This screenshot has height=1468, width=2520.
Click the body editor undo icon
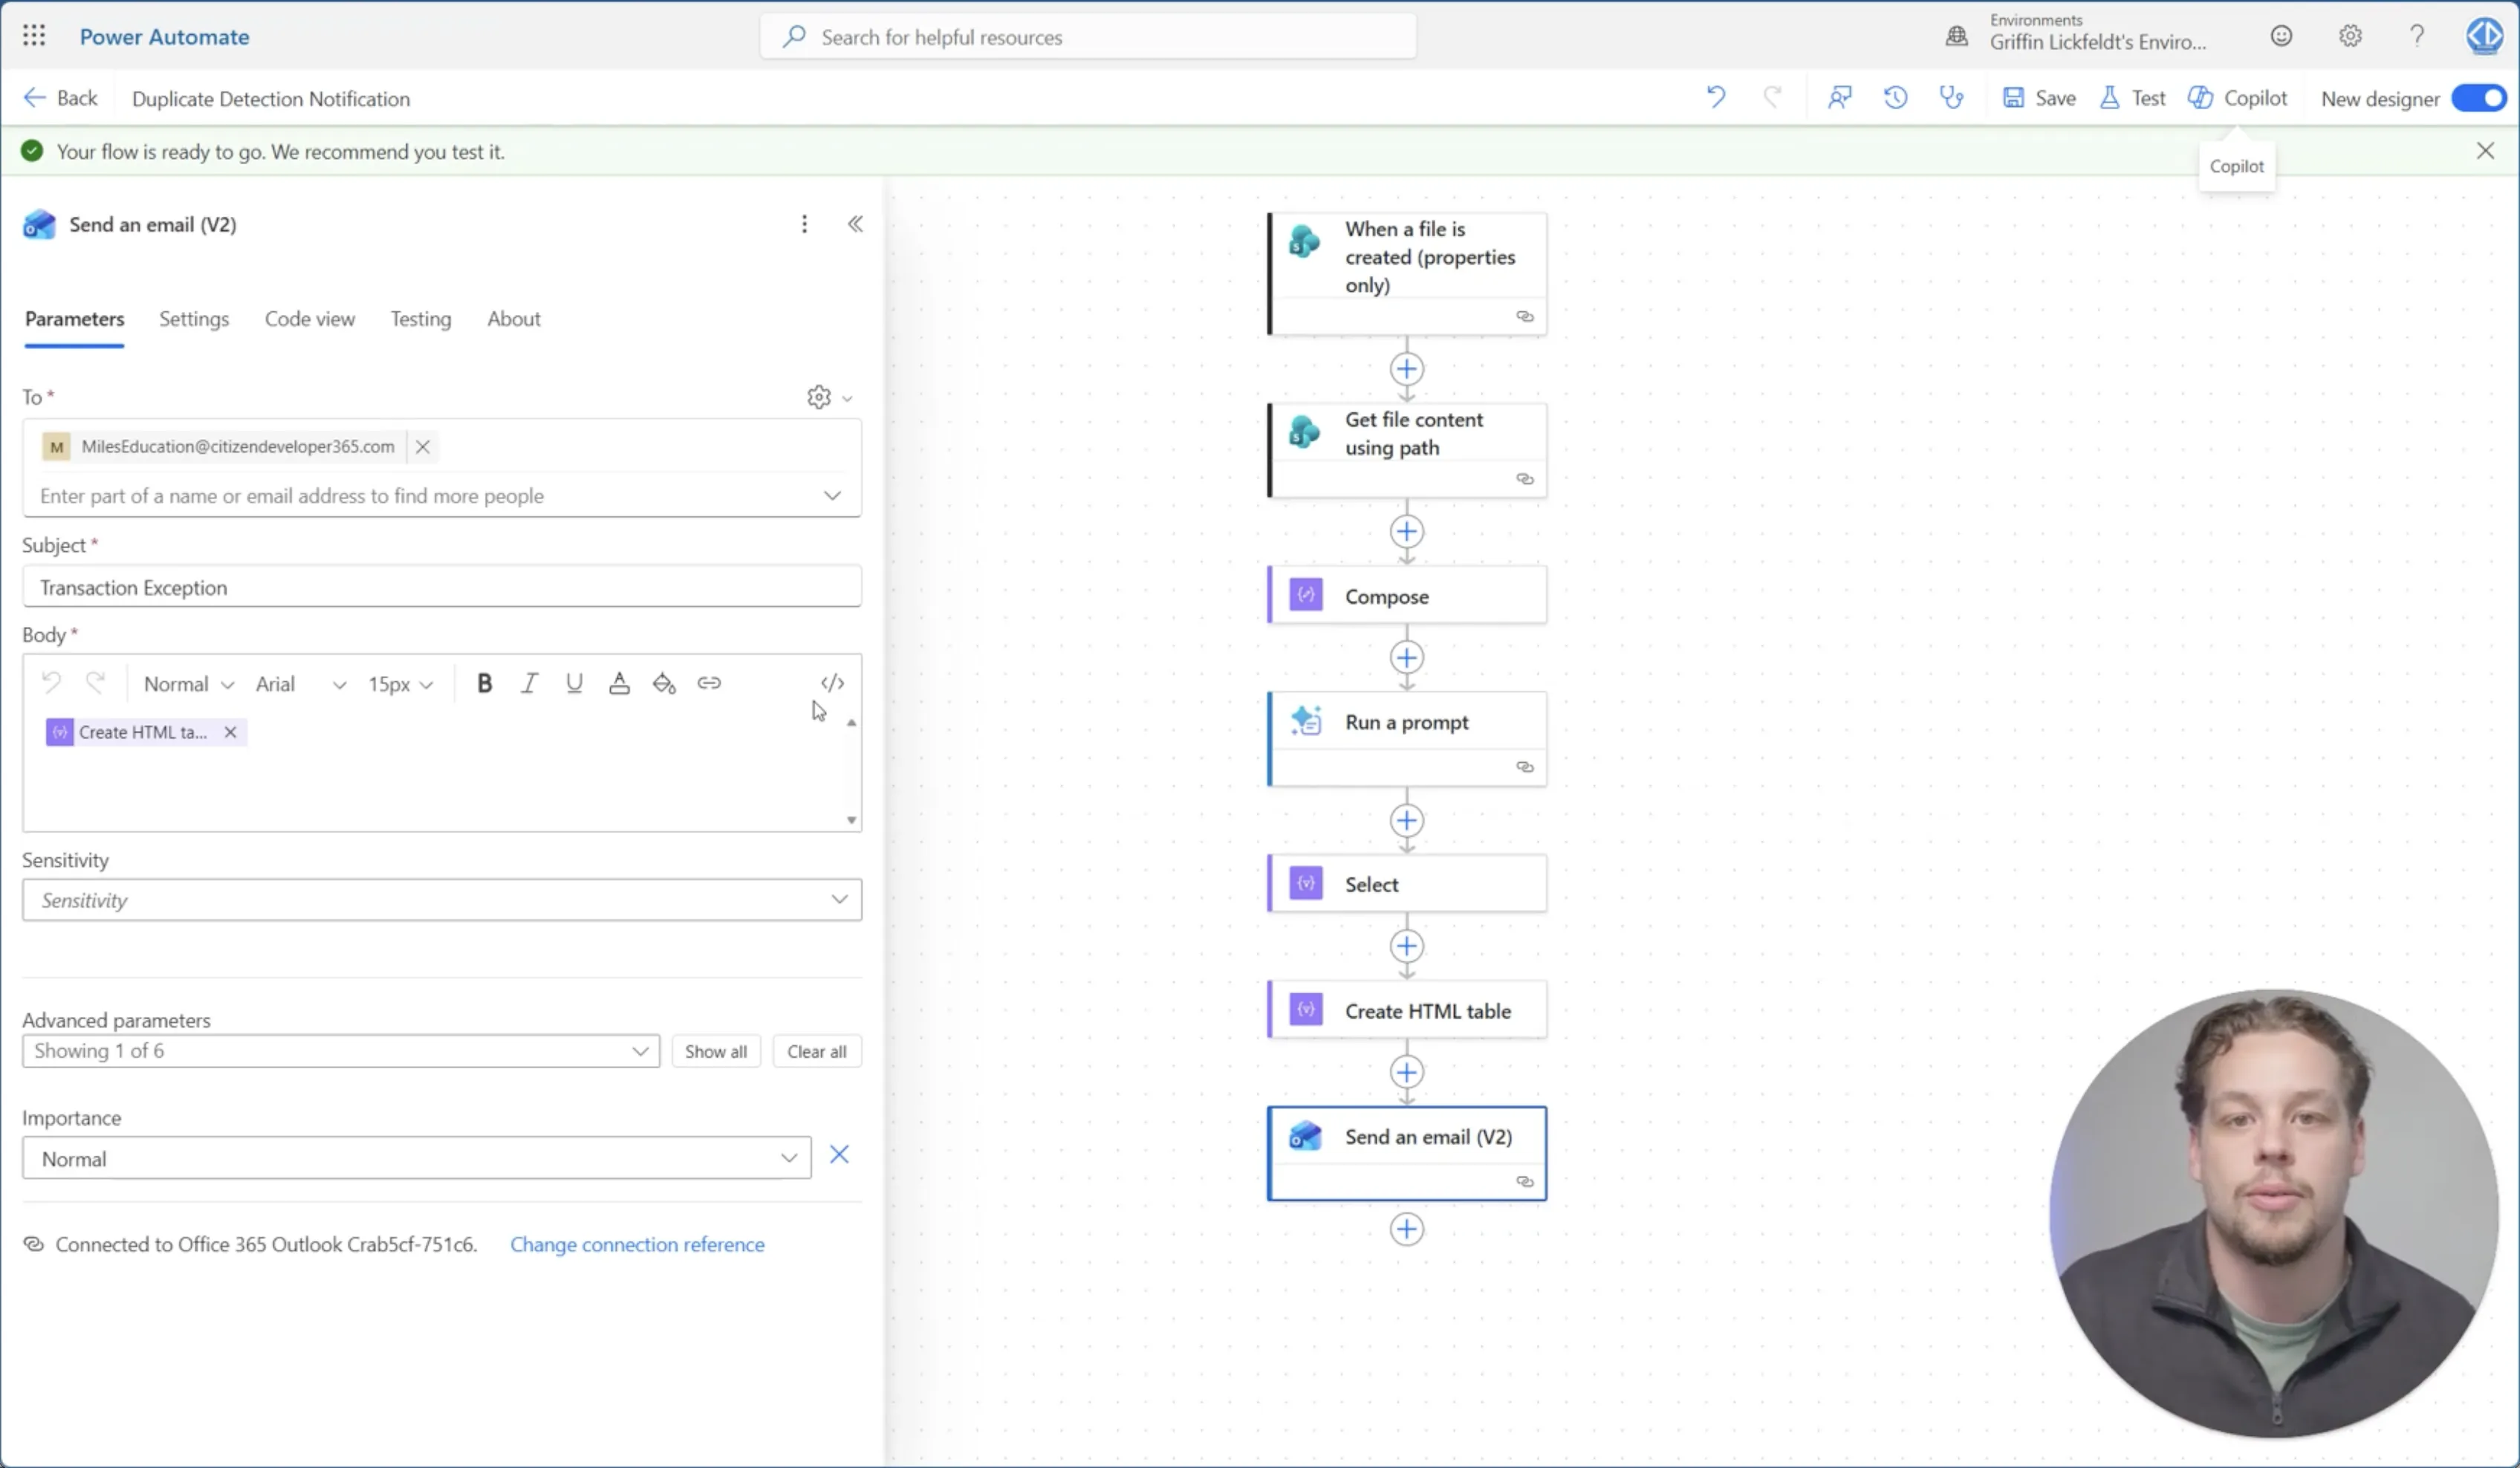pos(51,683)
